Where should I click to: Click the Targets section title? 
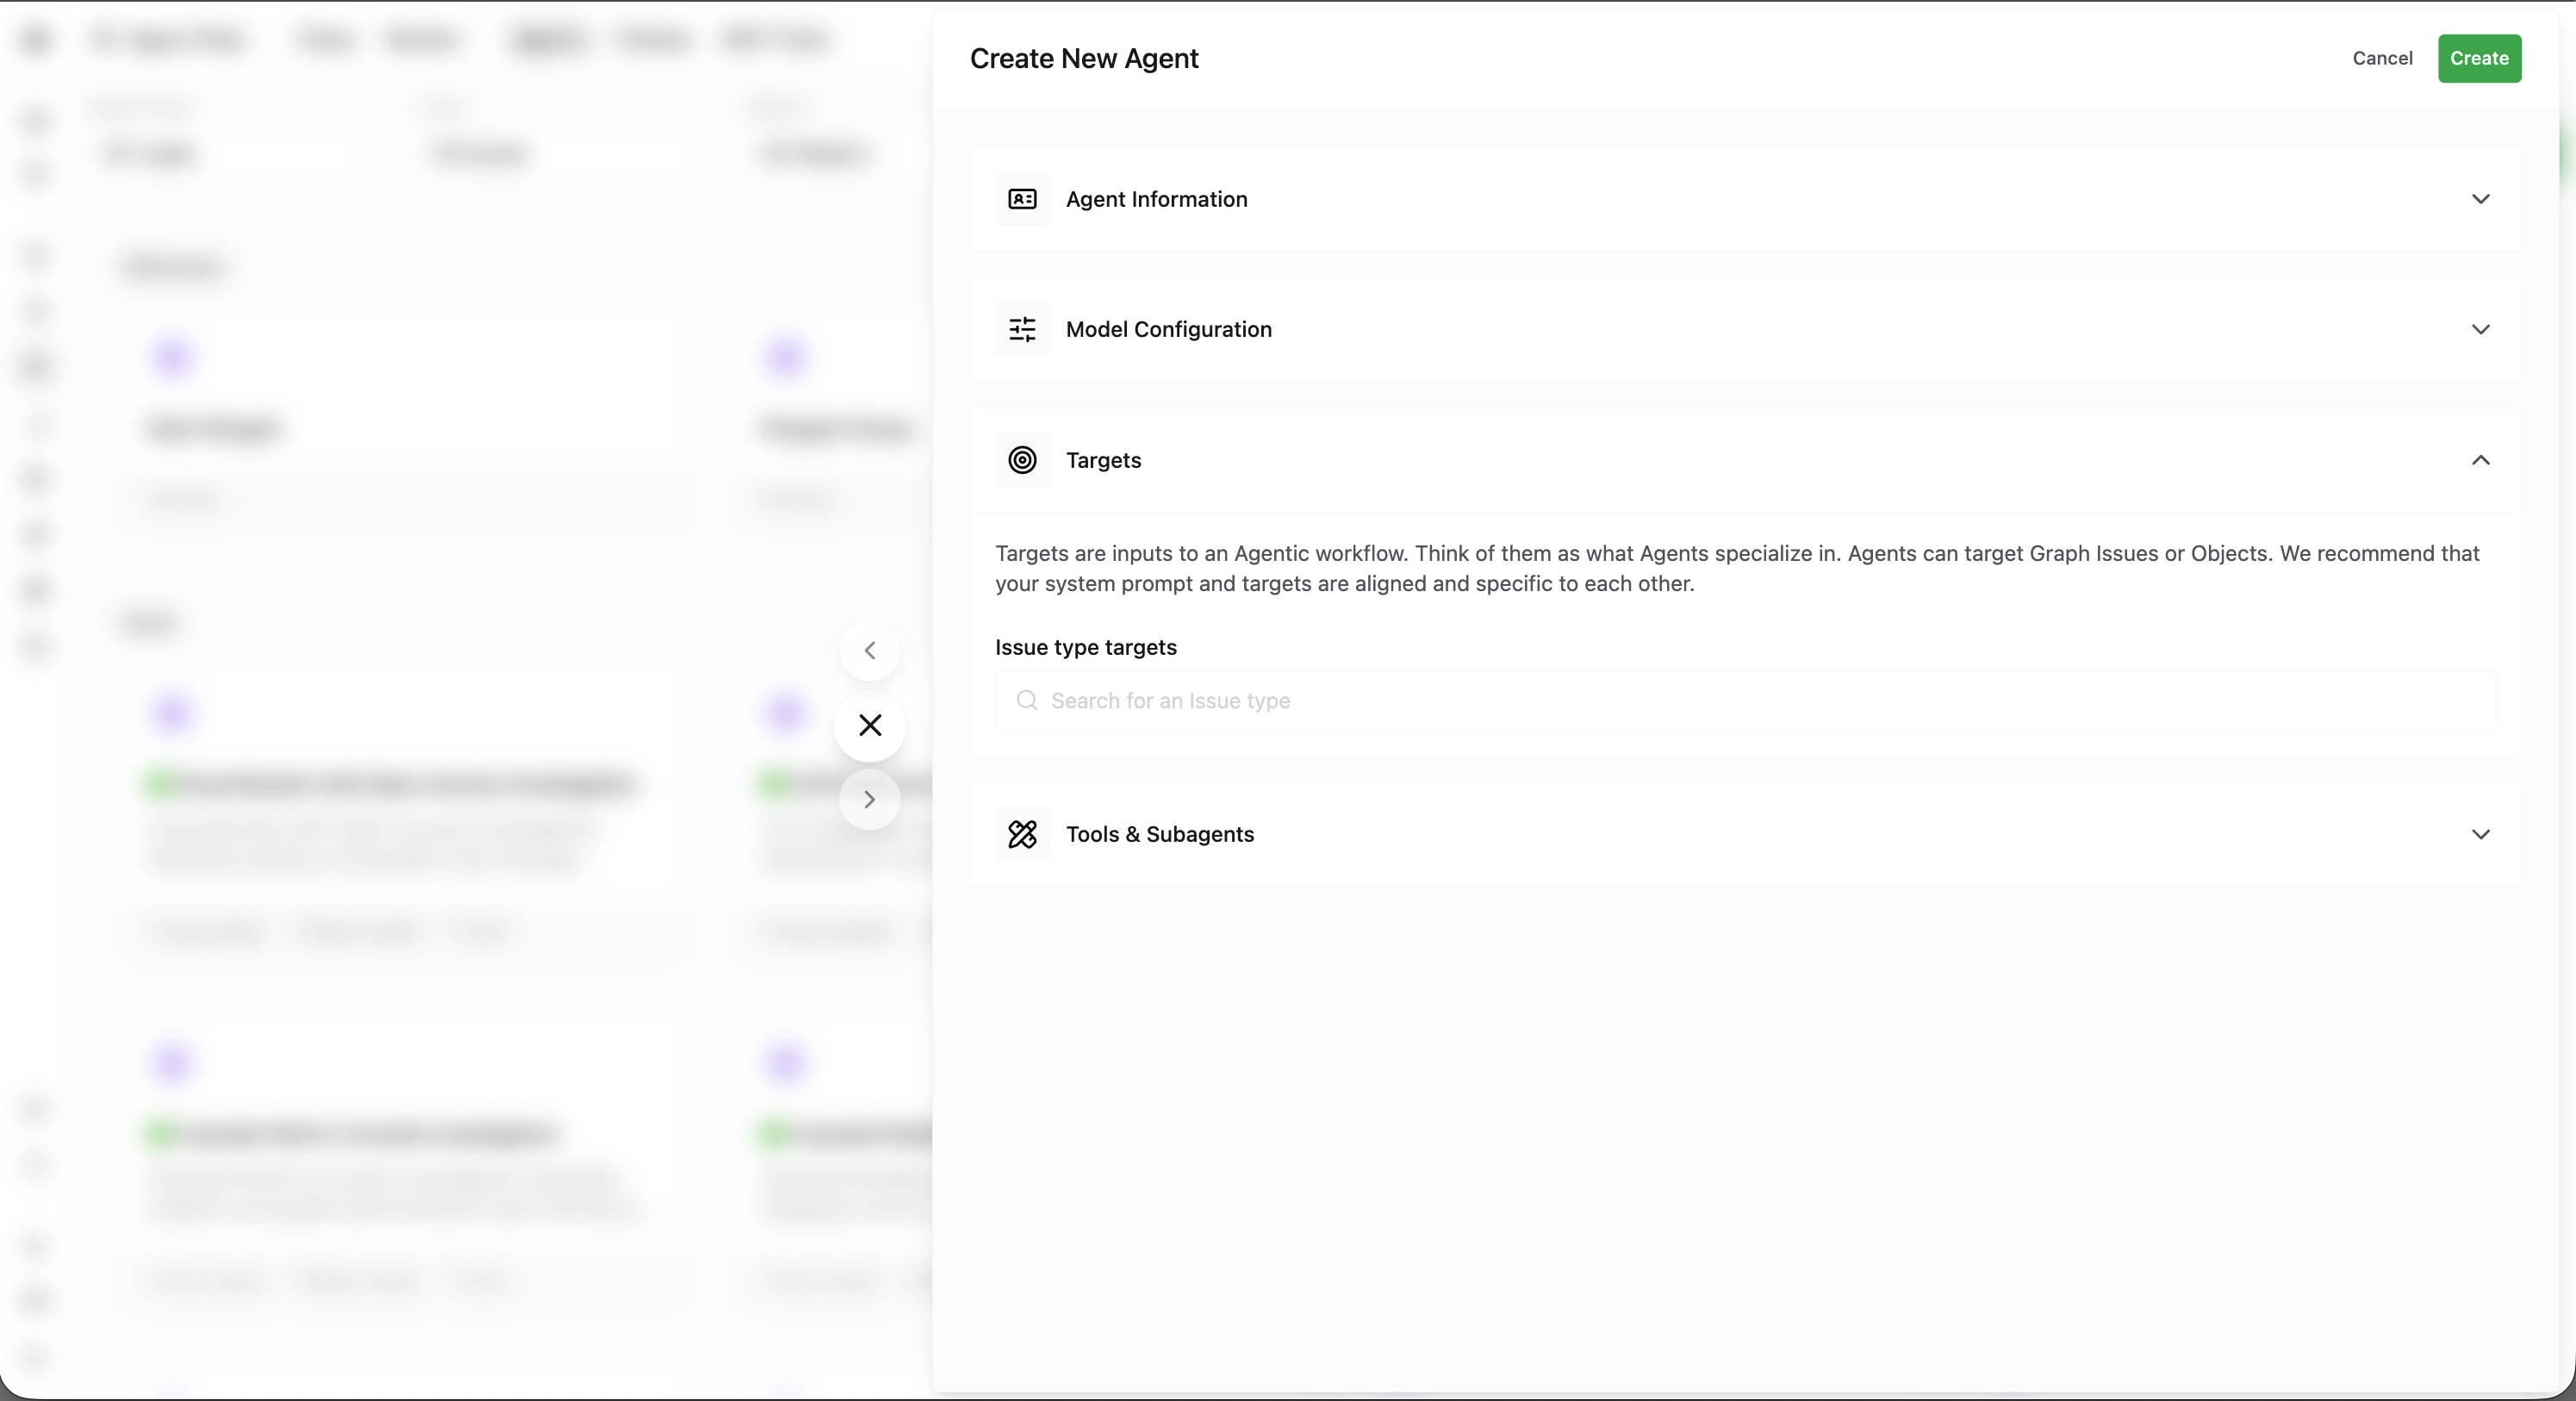click(x=1103, y=460)
